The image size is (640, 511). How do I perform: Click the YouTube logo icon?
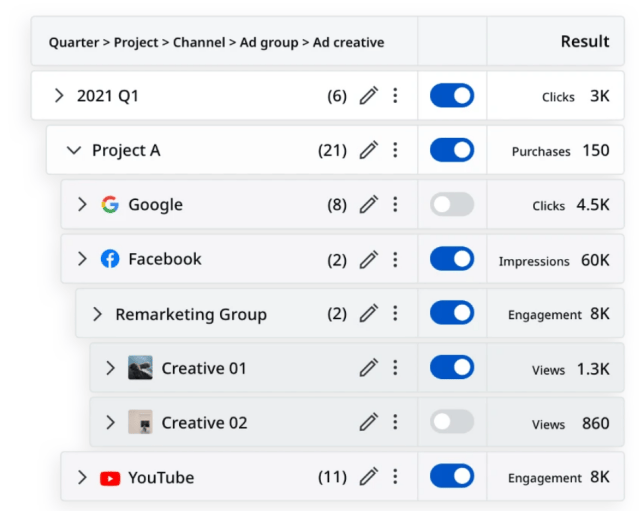pyautogui.click(x=110, y=478)
